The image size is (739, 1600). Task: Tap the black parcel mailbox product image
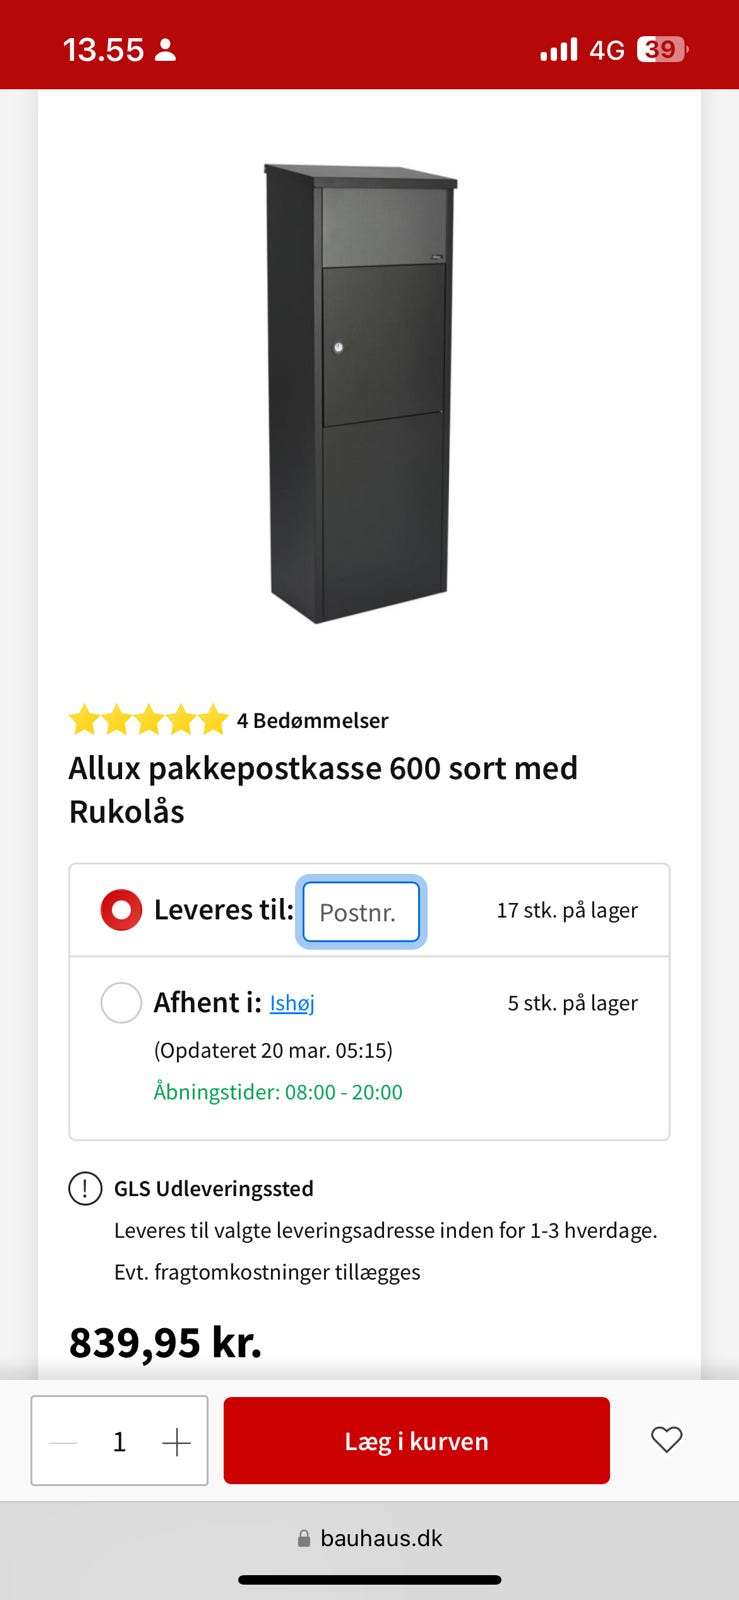pos(360,394)
